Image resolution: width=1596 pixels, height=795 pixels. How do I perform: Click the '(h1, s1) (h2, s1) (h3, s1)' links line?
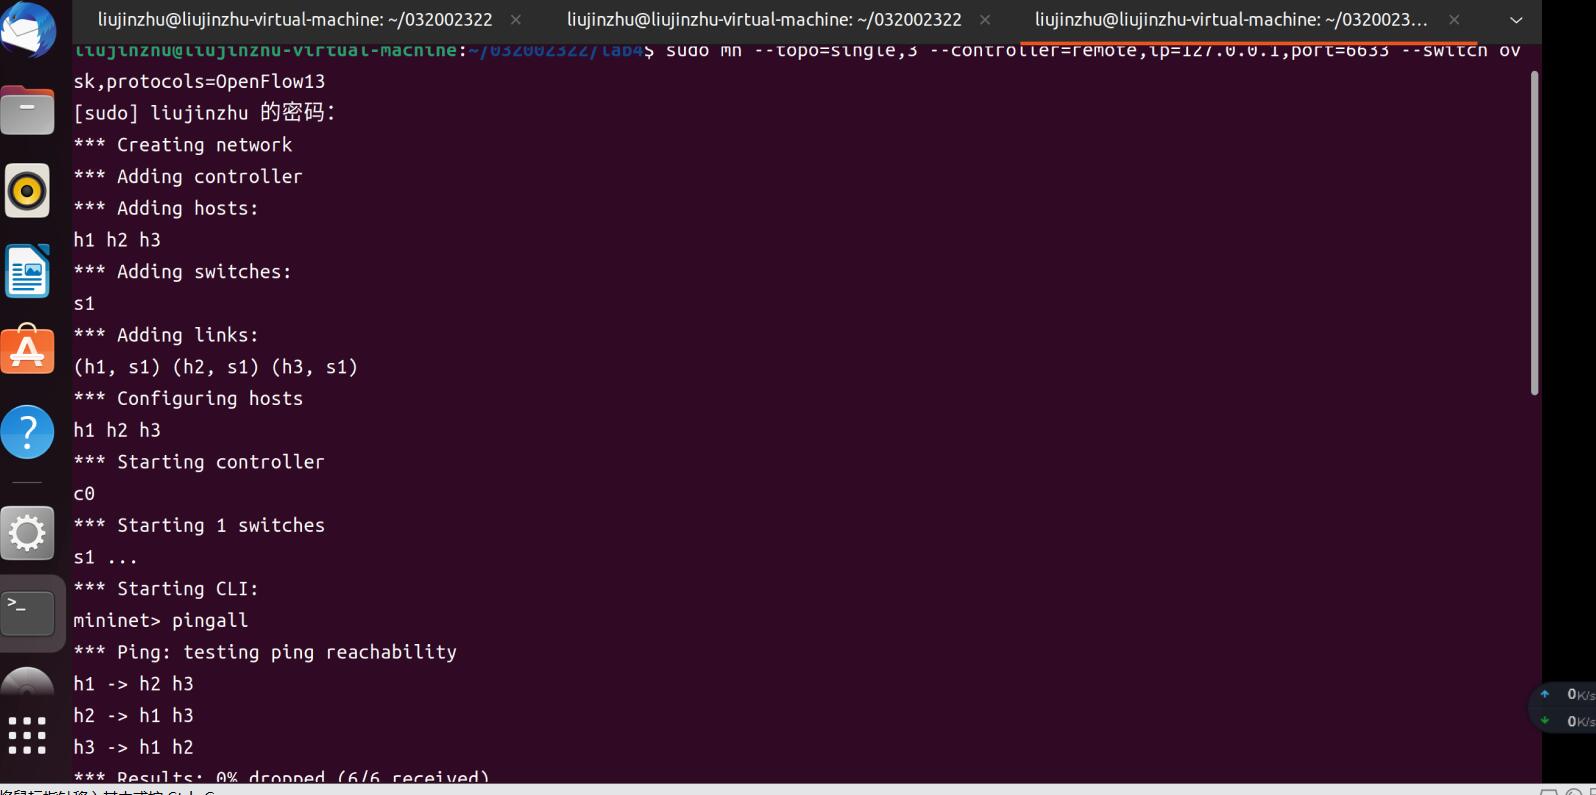click(216, 367)
